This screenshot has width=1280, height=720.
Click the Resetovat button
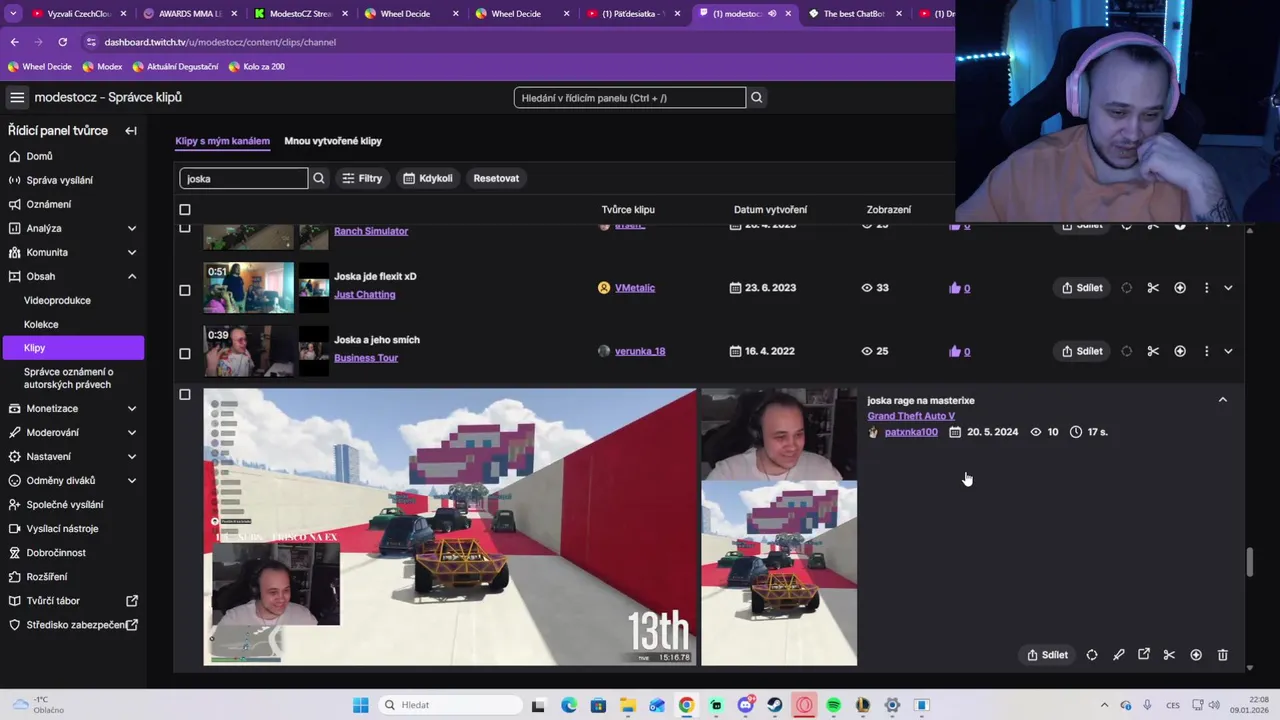pyautogui.click(x=496, y=178)
